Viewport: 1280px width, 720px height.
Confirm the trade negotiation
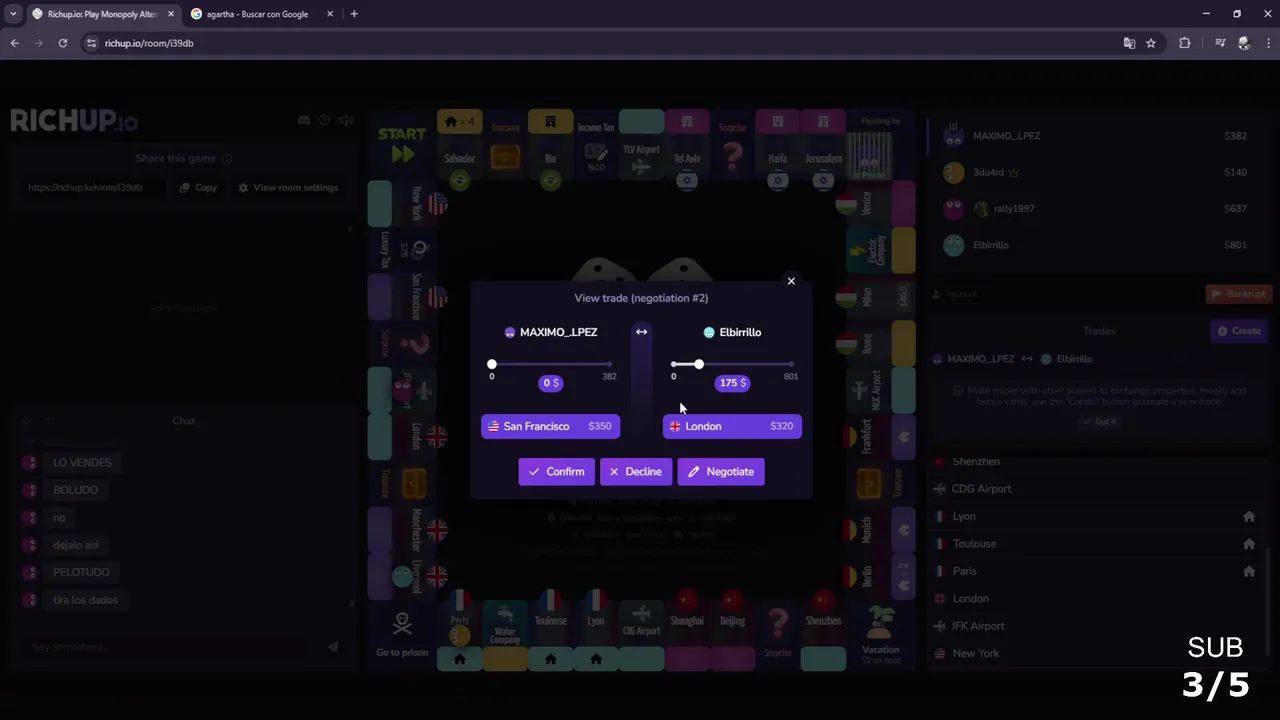(556, 472)
